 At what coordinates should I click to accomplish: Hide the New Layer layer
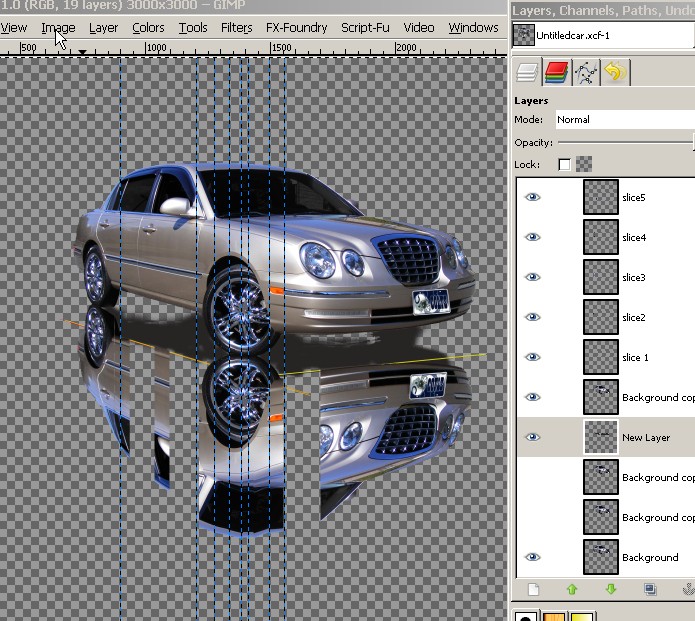[x=532, y=437]
